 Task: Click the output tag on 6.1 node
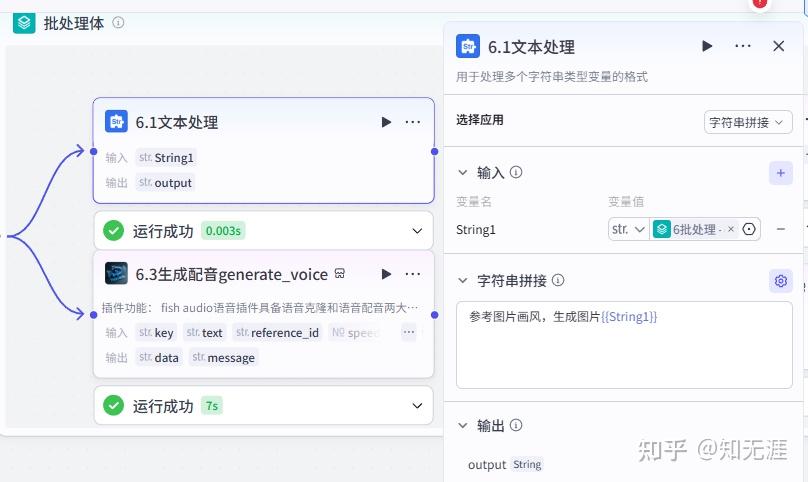click(165, 182)
